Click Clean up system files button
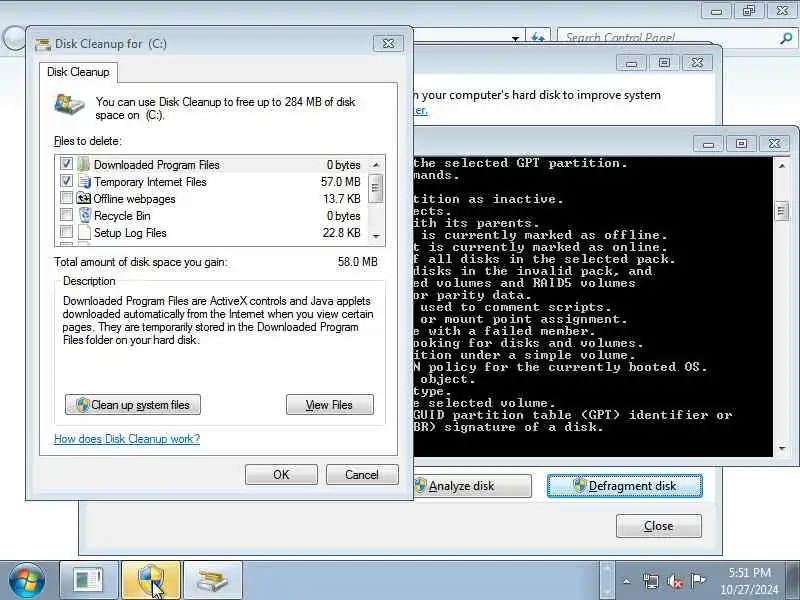 [x=133, y=405]
